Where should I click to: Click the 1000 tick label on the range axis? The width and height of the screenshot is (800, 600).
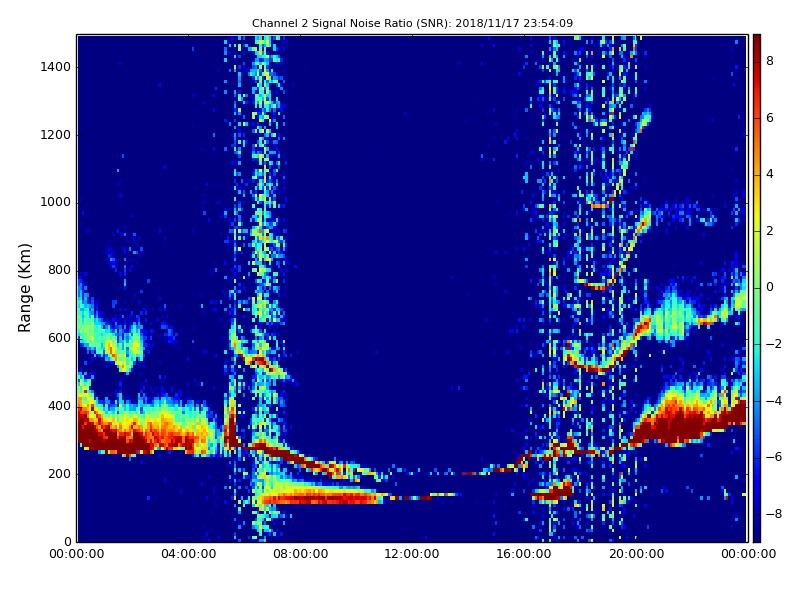(56, 202)
